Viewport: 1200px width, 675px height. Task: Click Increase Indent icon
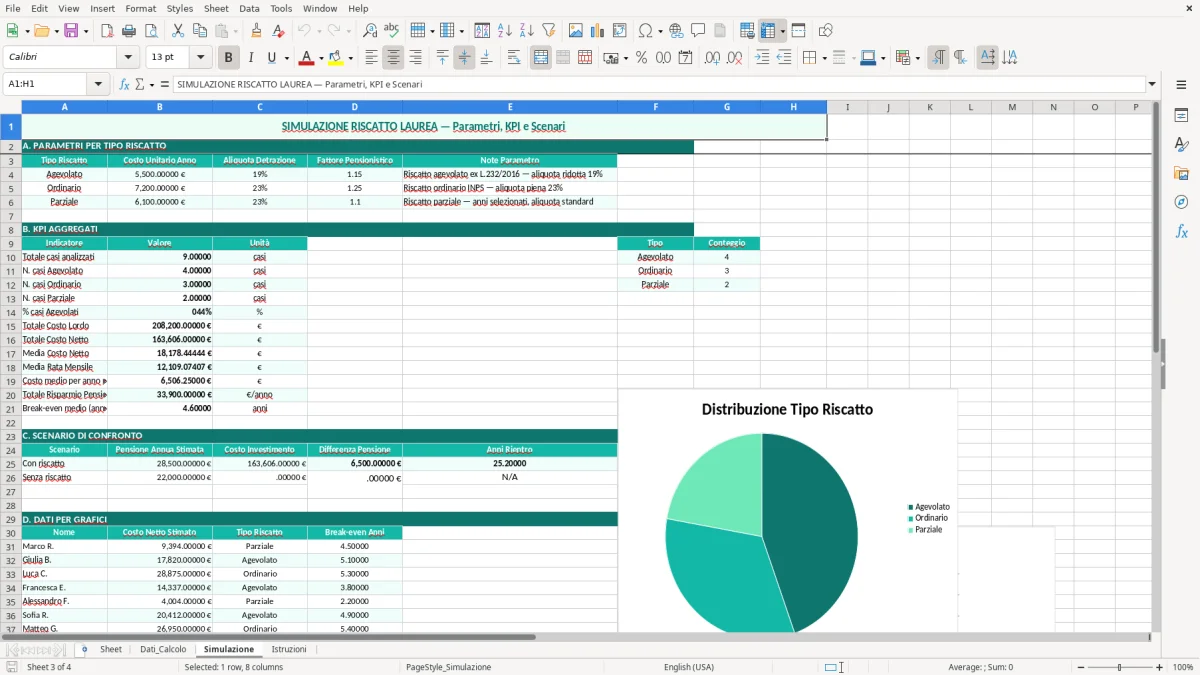762,58
